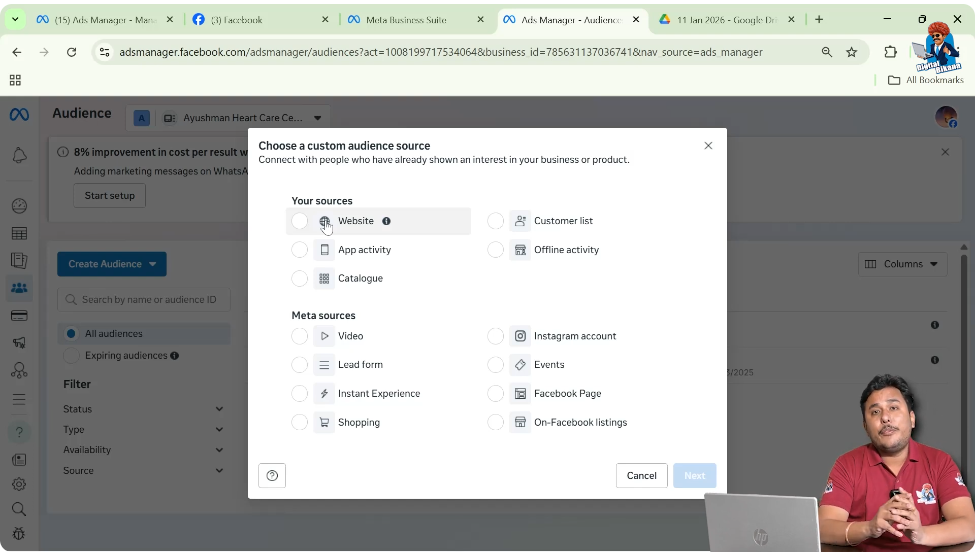Click the address bar URL
975x553 pixels.
pyautogui.click(x=441, y=52)
